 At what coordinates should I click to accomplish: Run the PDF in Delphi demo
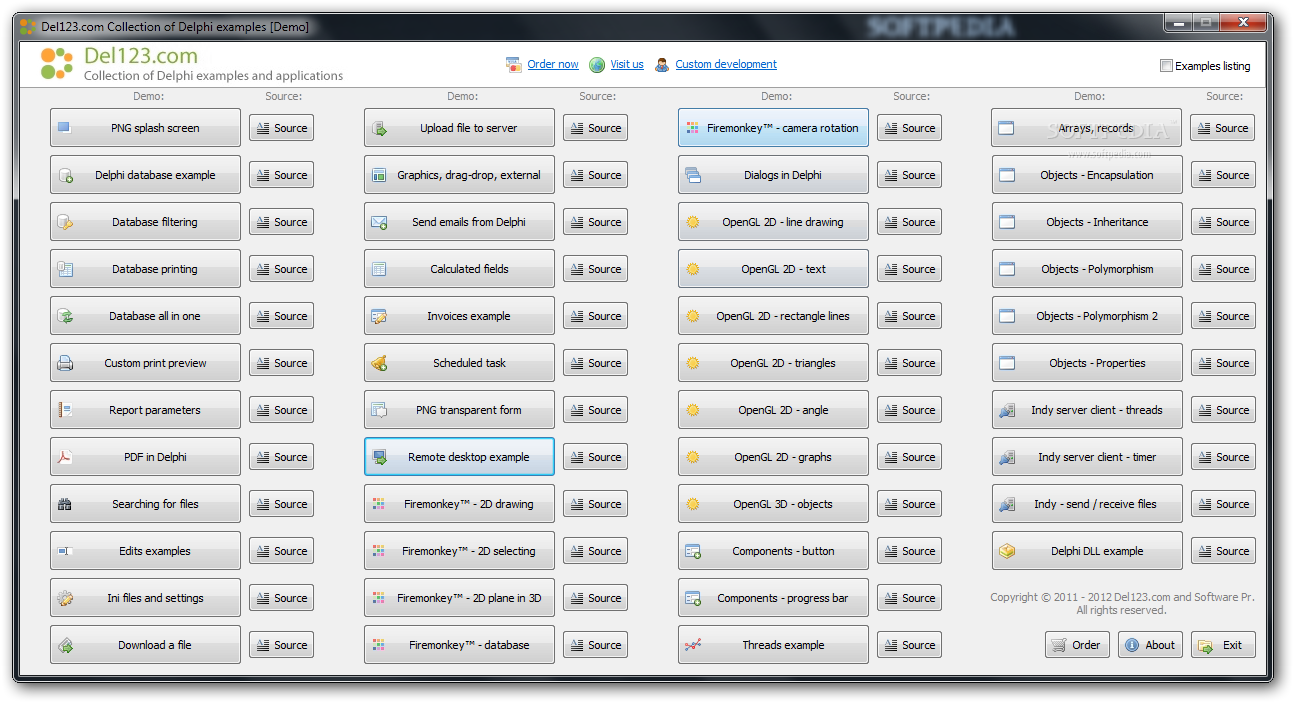pyautogui.click(x=145, y=457)
